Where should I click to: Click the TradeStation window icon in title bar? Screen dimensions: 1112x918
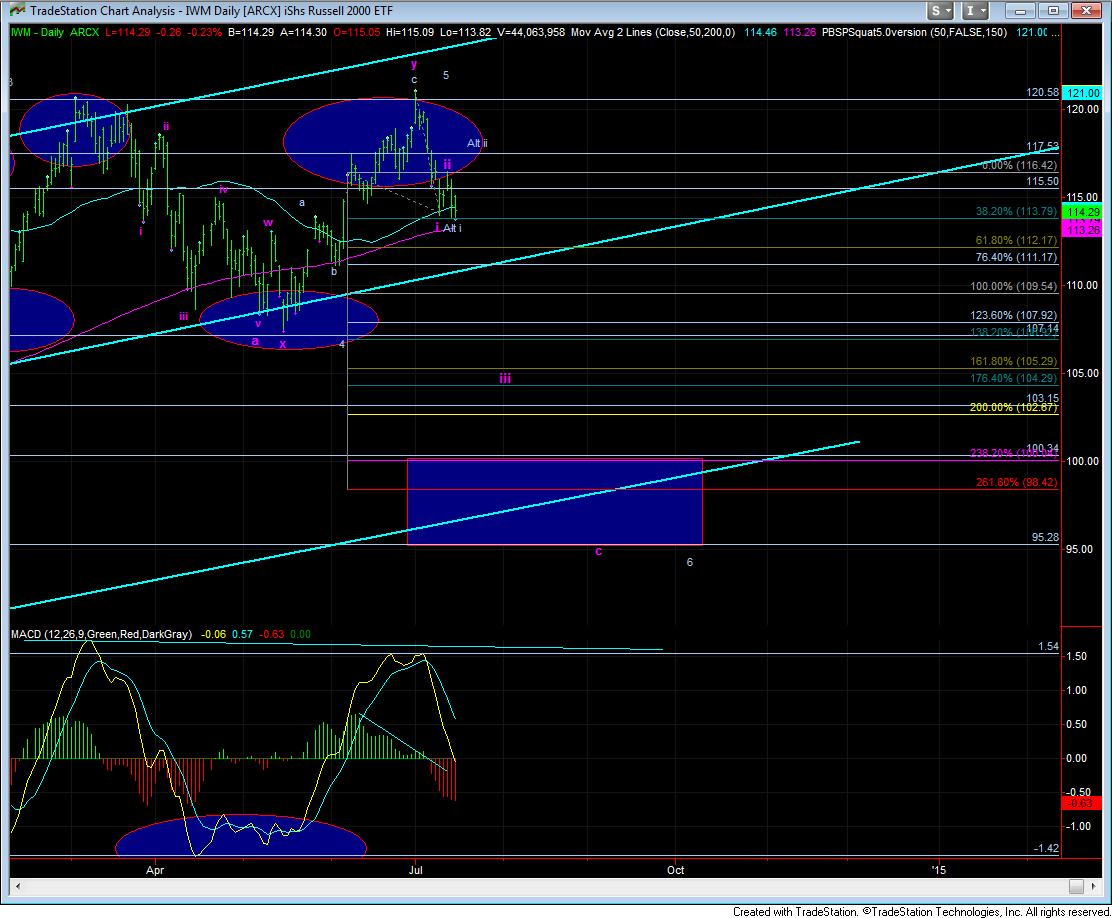point(16,10)
